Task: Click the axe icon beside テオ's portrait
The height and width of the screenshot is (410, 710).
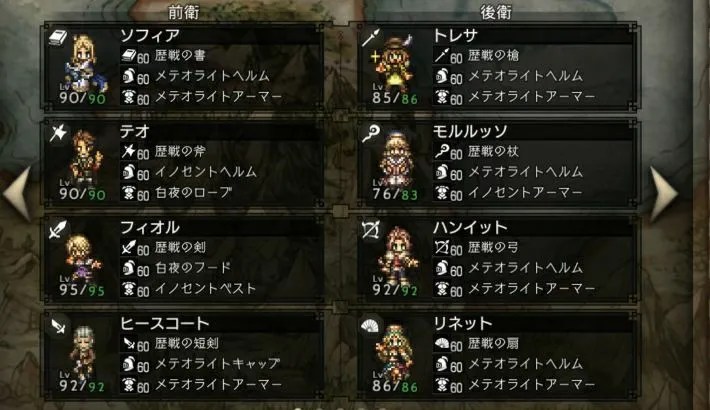Action: point(58,133)
